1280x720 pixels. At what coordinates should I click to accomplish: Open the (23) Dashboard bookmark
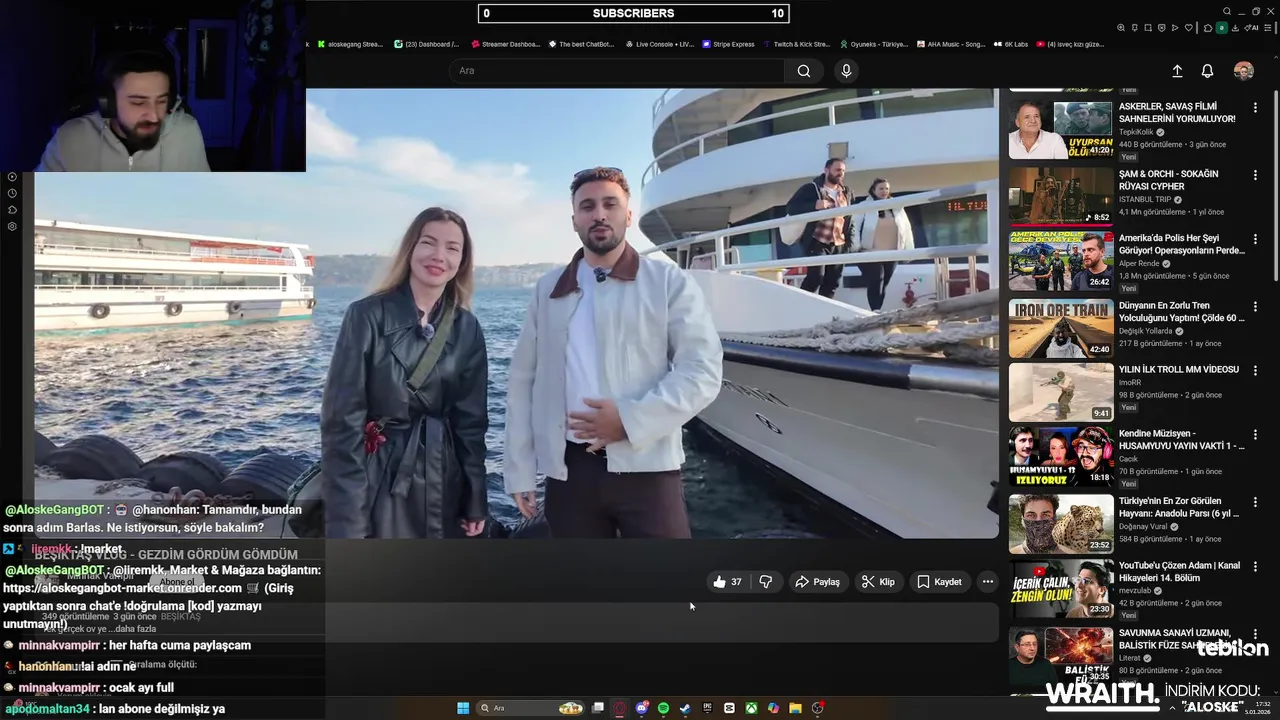[427, 44]
